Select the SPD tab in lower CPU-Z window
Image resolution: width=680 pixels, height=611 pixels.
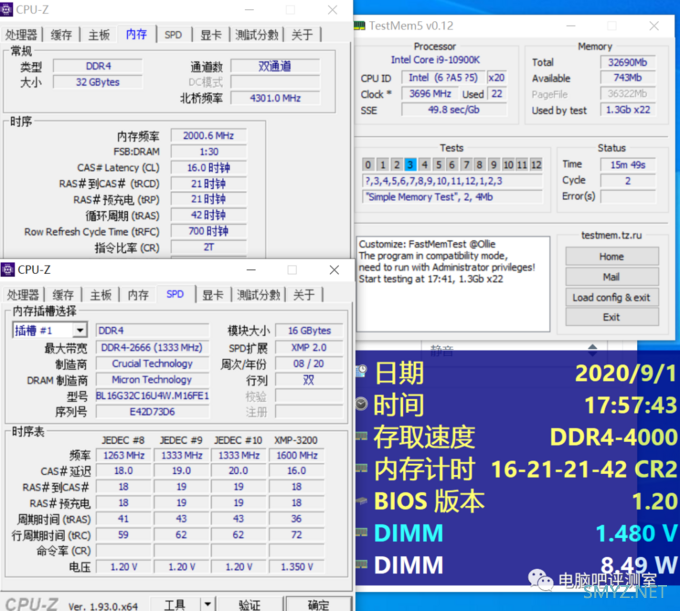175,294
